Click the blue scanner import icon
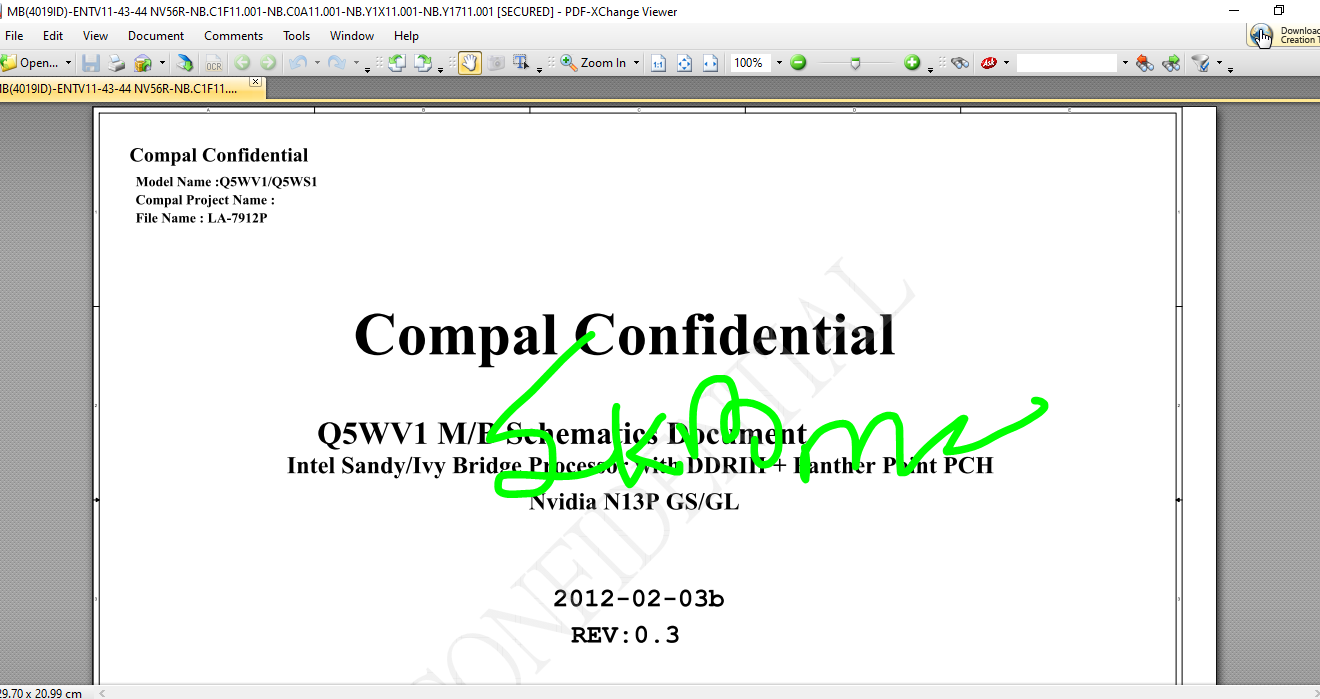 185,63
